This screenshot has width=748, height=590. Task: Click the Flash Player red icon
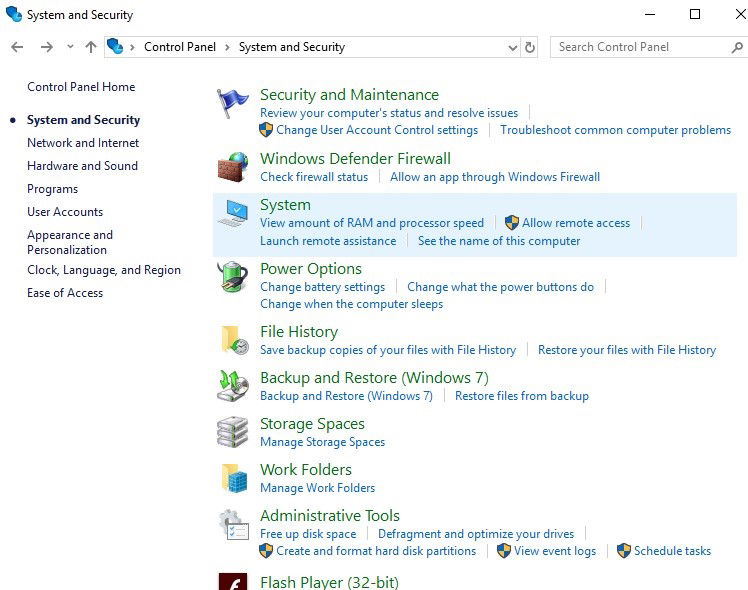tap(233, 581)
